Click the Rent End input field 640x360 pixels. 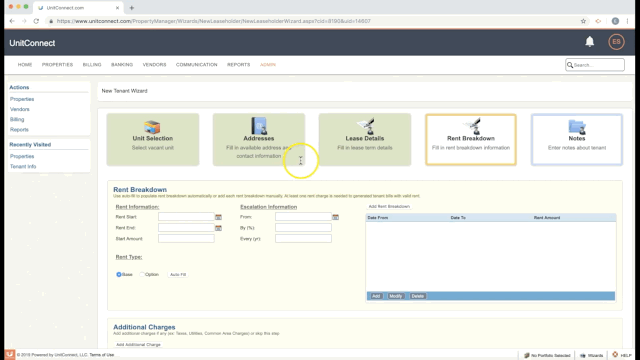(x=186, y=228)
